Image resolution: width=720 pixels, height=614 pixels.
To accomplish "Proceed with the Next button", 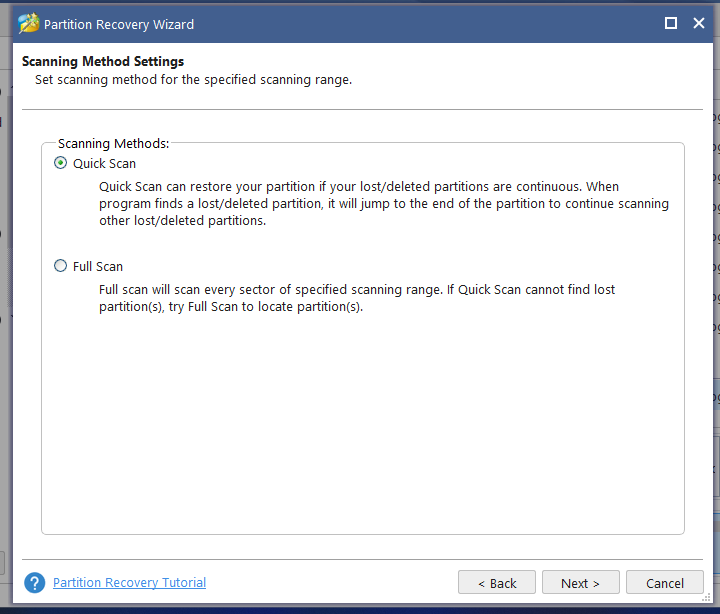I will [580, 583].
